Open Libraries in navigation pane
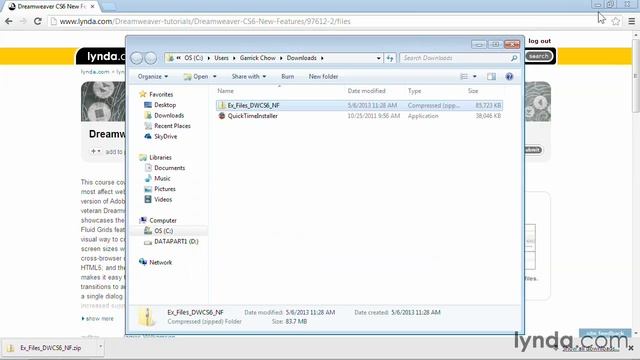The width and height of the screenshot is (640, 360). pyautogui.click(x=160, y=158)
